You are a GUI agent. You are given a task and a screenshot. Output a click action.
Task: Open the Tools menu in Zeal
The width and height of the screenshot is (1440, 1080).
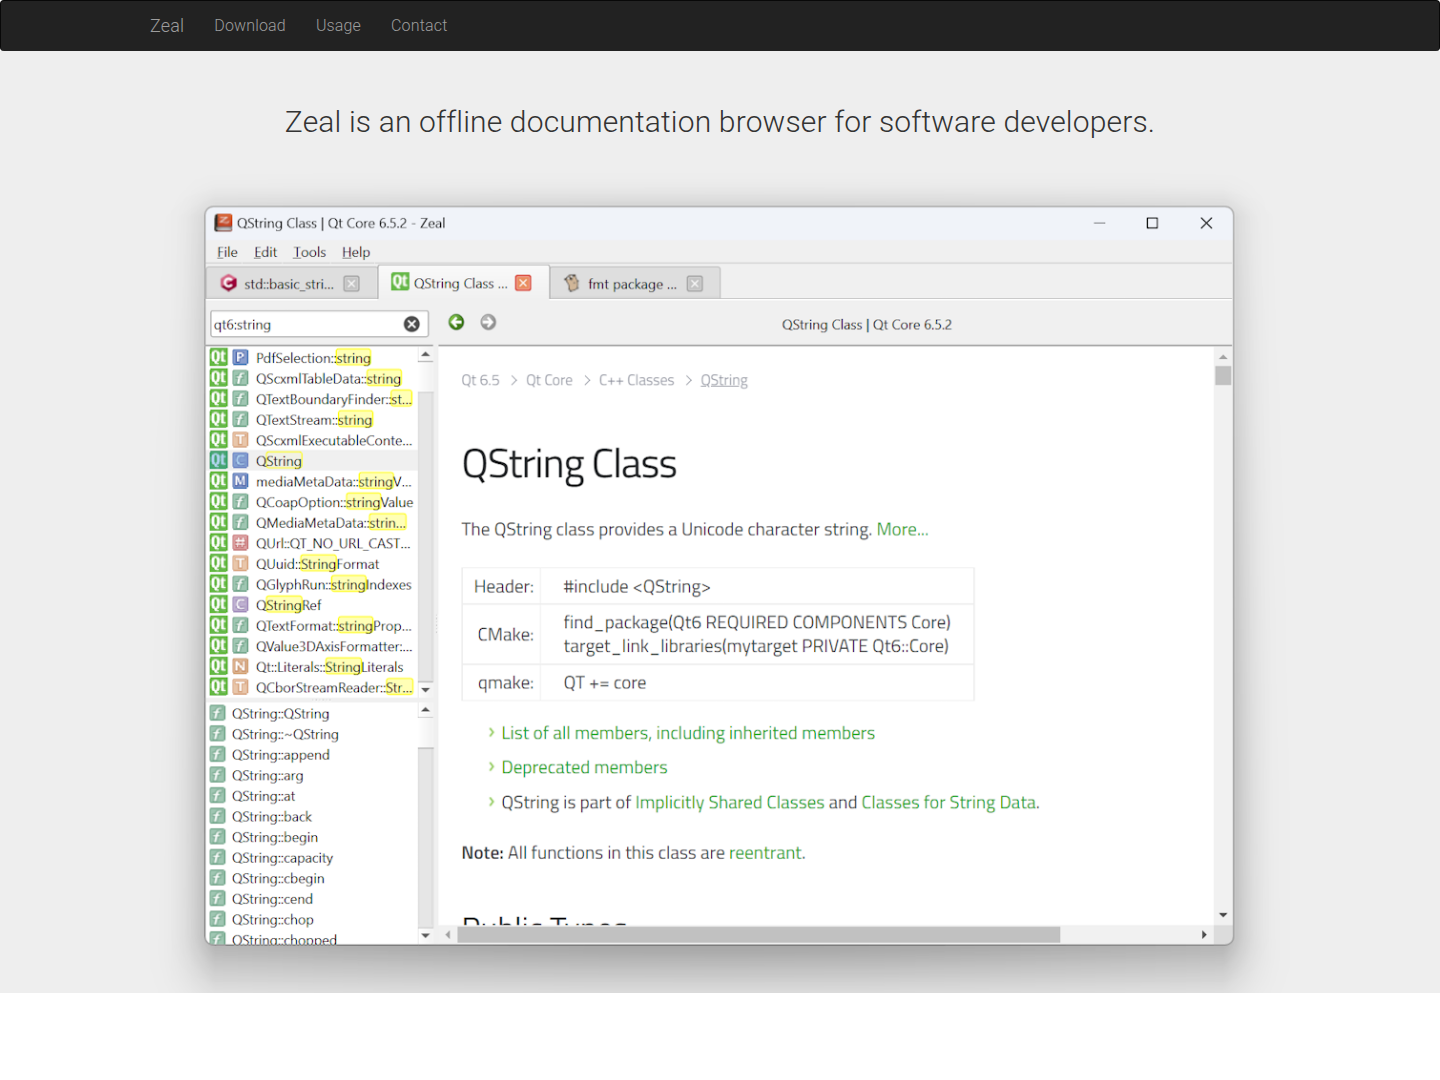(x=309, y=252)
